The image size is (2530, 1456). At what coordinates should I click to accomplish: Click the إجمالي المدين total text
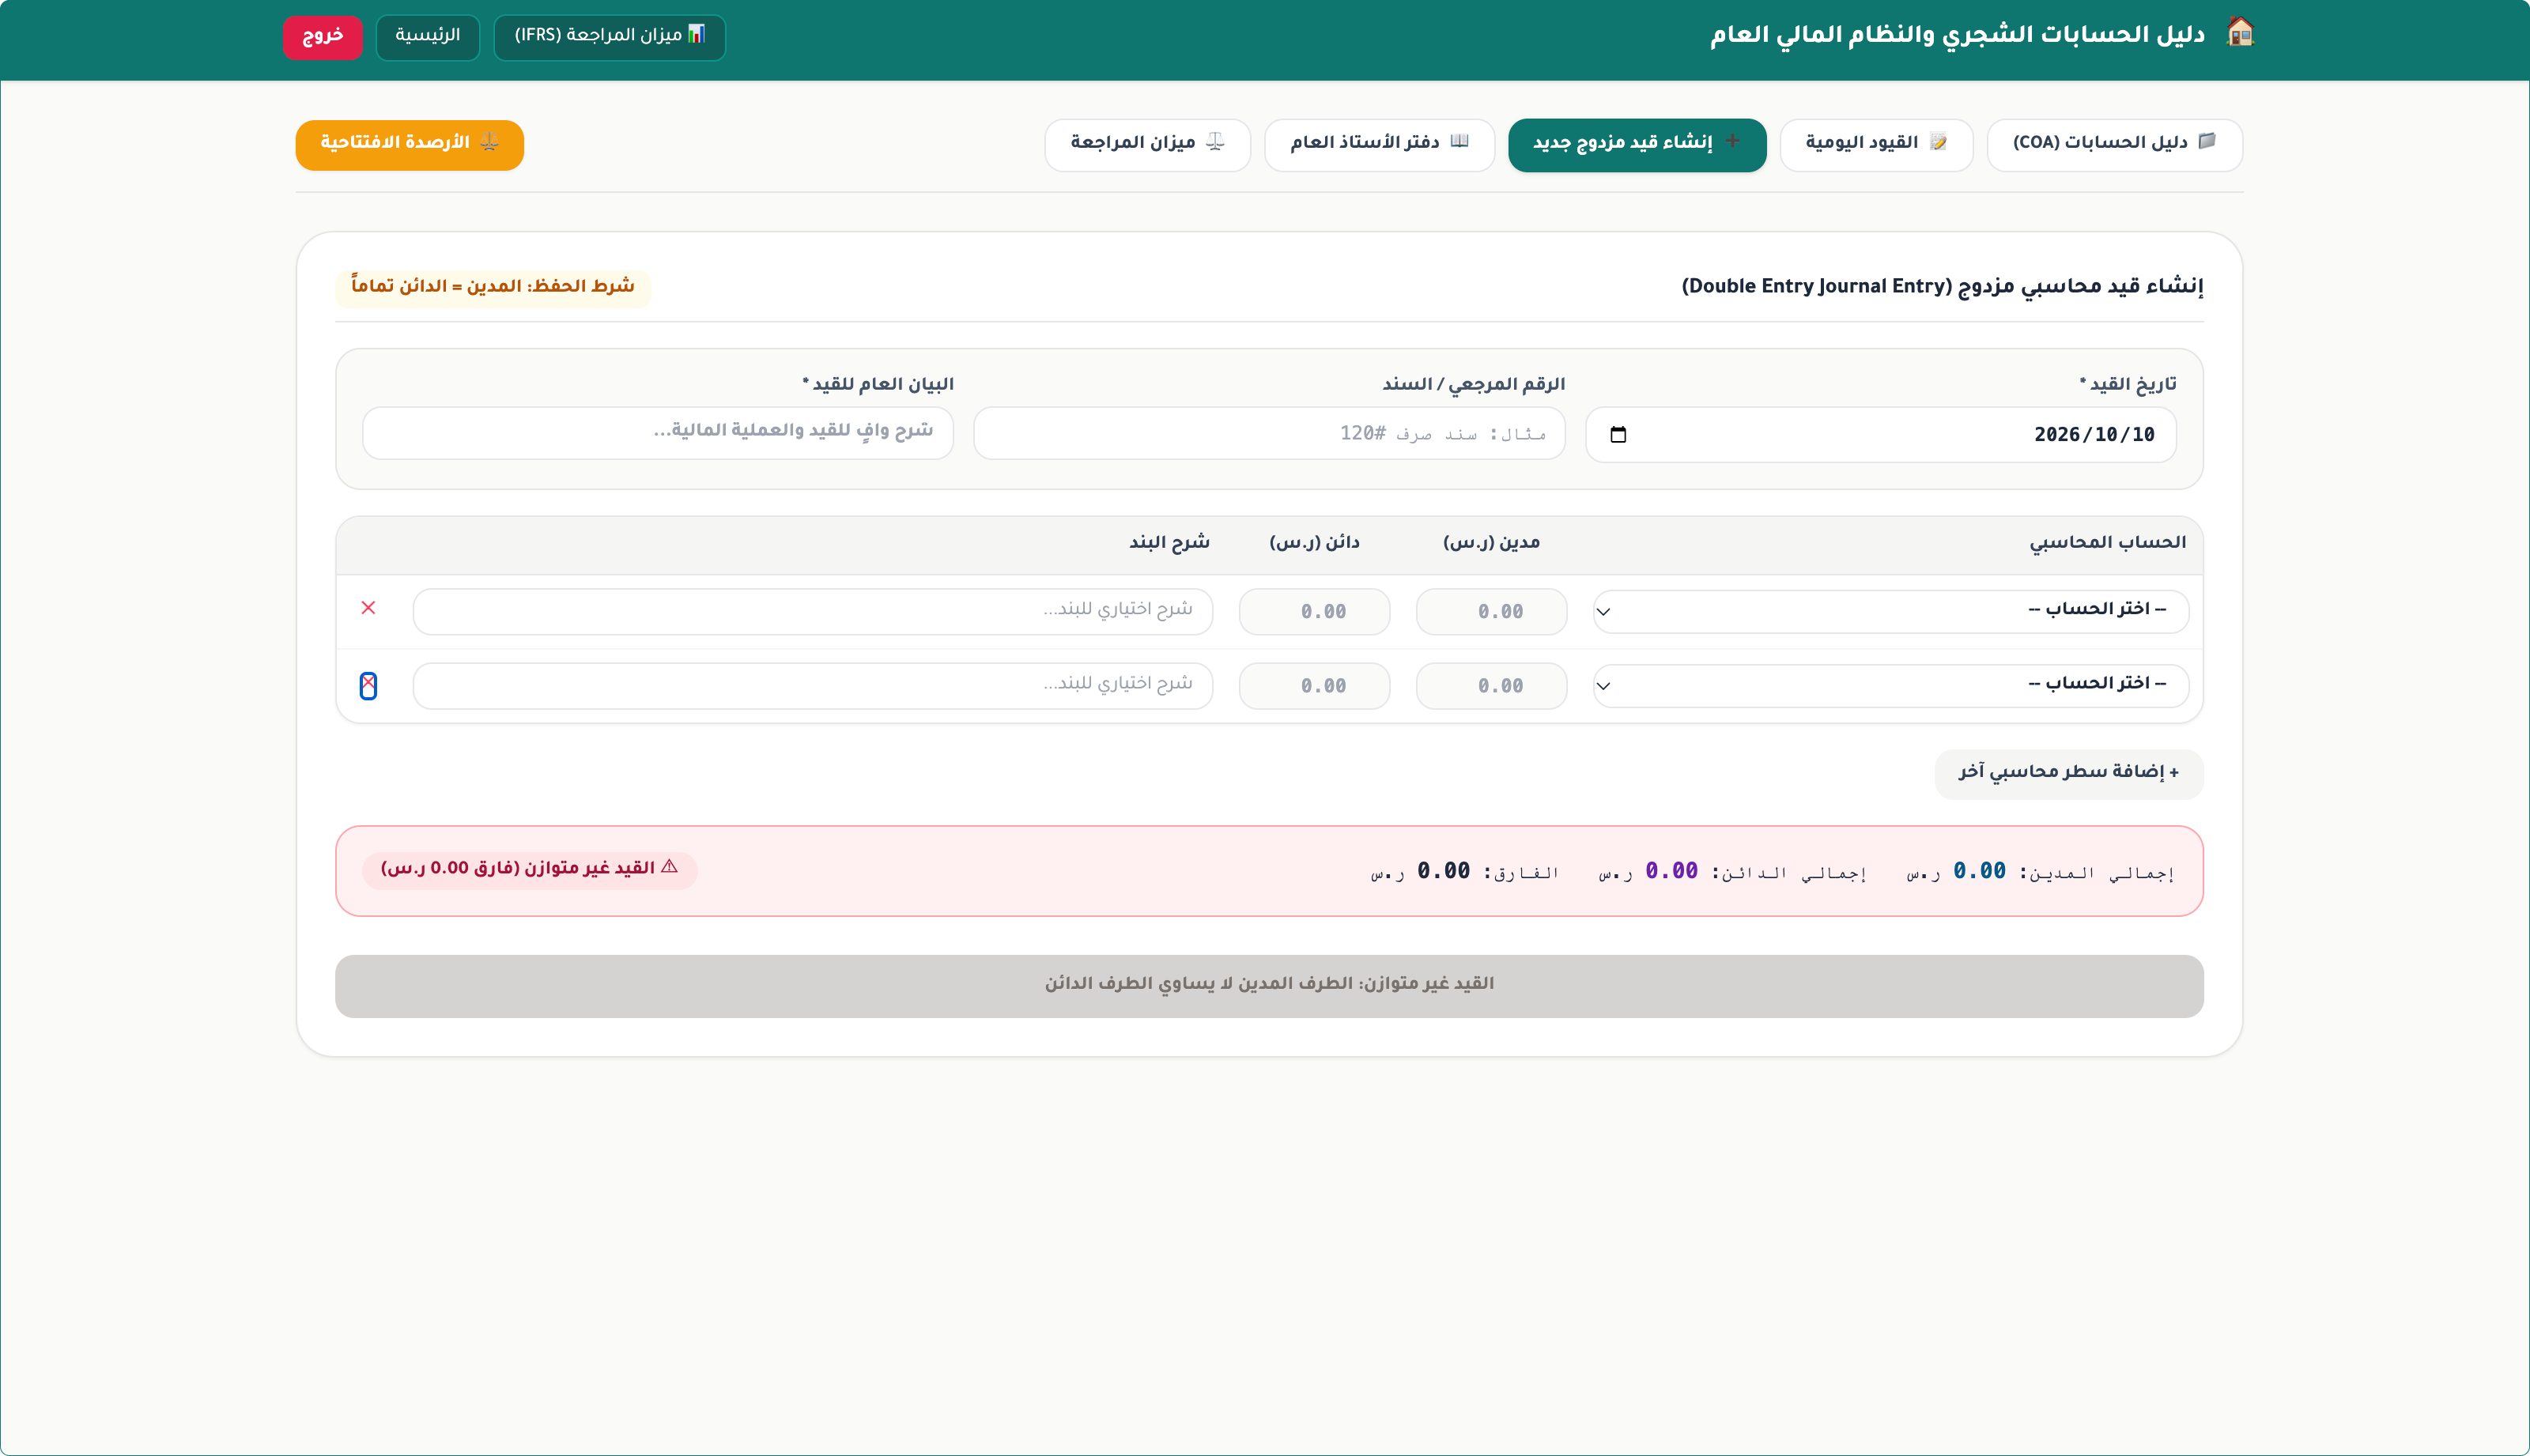pyautogui.click(x=2040, y=872)
